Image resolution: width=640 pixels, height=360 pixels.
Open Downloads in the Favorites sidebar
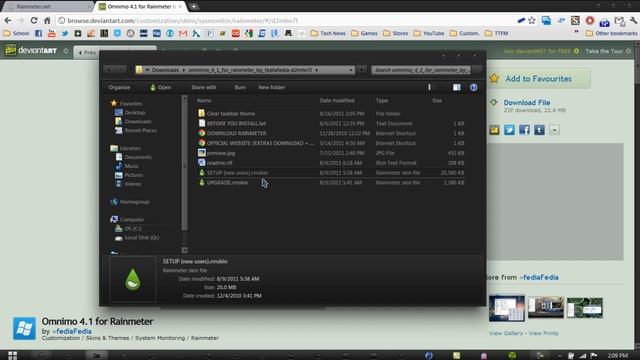click(x=138, y=121)
